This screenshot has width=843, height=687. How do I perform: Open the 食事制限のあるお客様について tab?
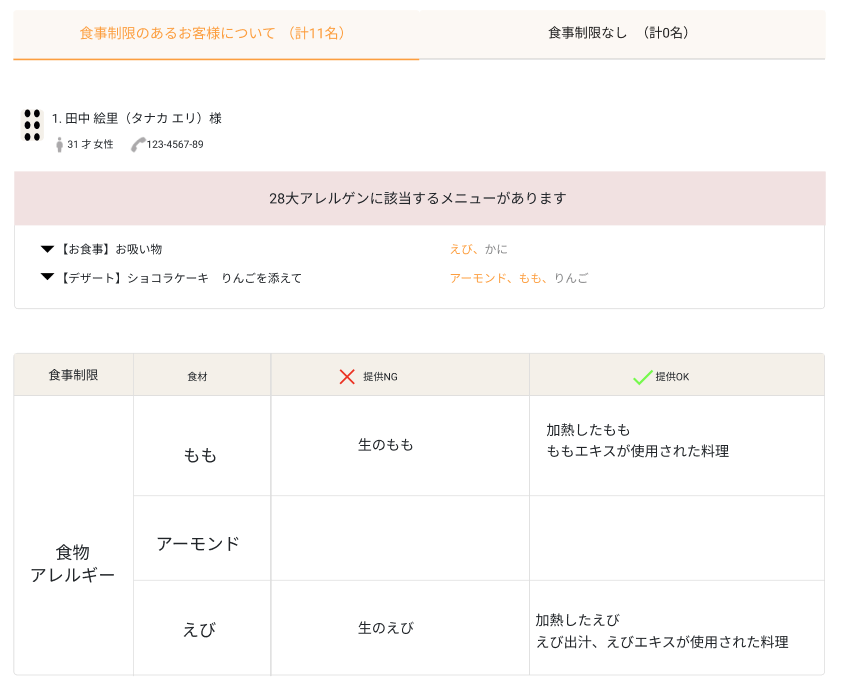tap(209, 32)
